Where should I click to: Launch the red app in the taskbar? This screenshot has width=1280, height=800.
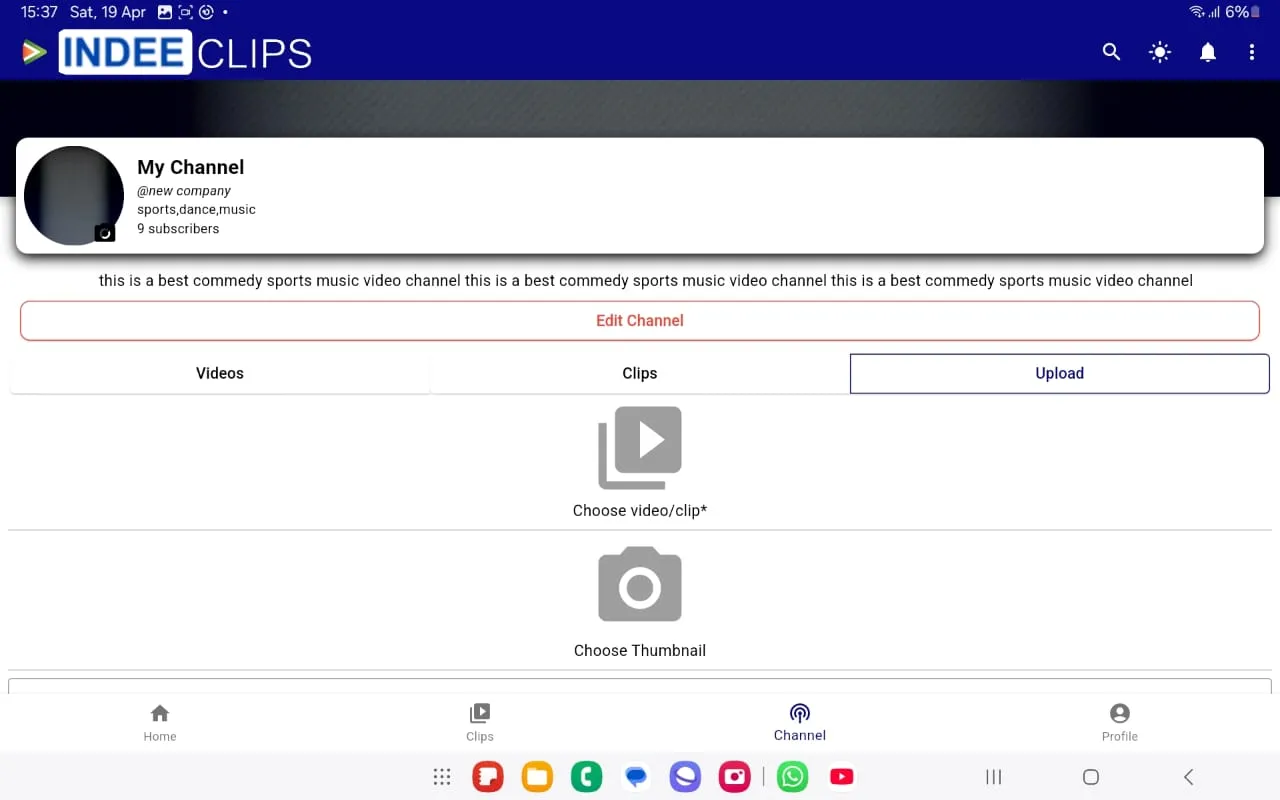(x=488, y=777)
